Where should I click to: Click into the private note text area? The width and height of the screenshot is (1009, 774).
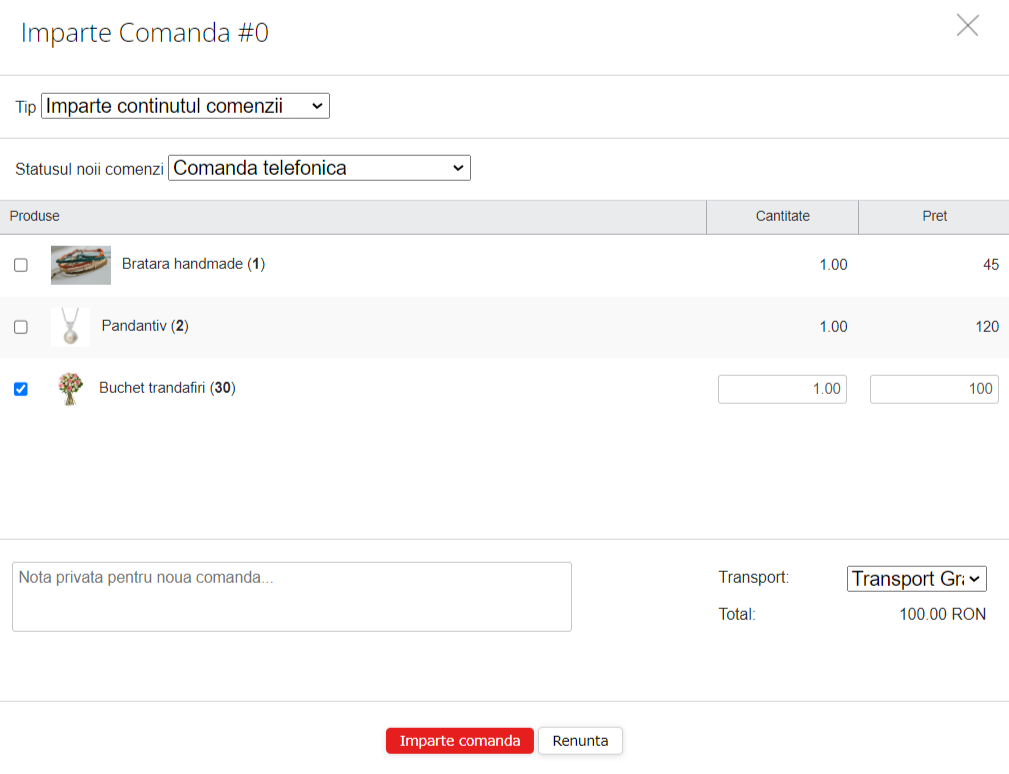[x=291, y=596]
